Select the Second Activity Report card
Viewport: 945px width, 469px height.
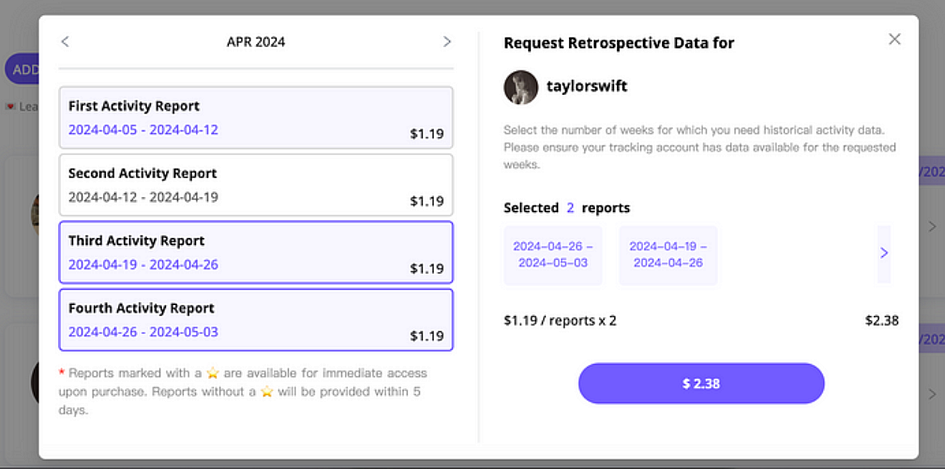pyautogui.click(x=256, y=185)
